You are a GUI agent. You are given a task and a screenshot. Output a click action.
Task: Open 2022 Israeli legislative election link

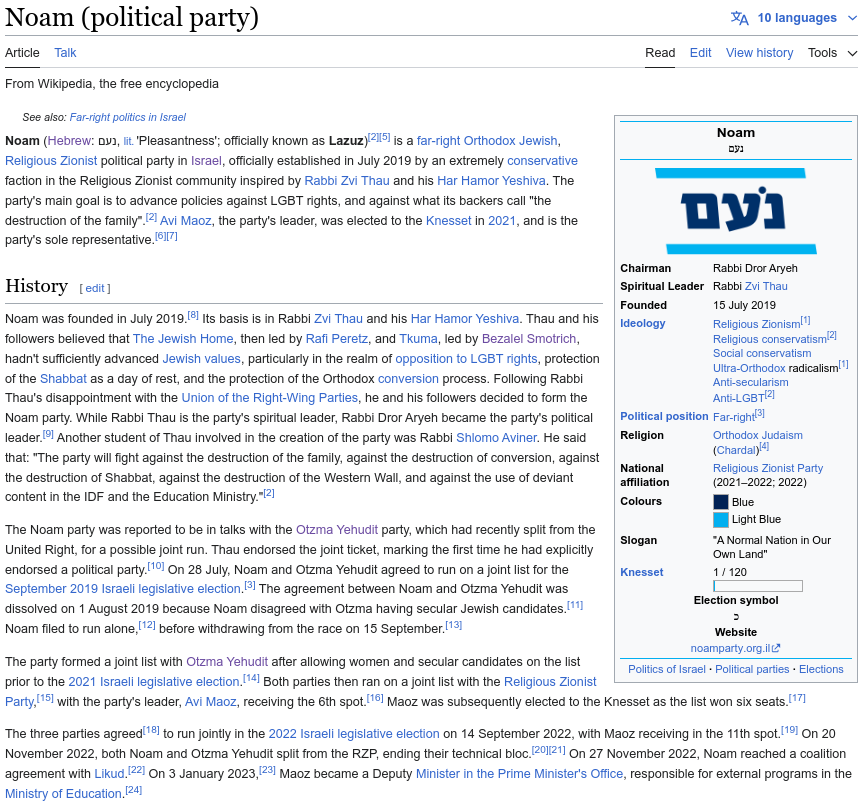point(354,734)
